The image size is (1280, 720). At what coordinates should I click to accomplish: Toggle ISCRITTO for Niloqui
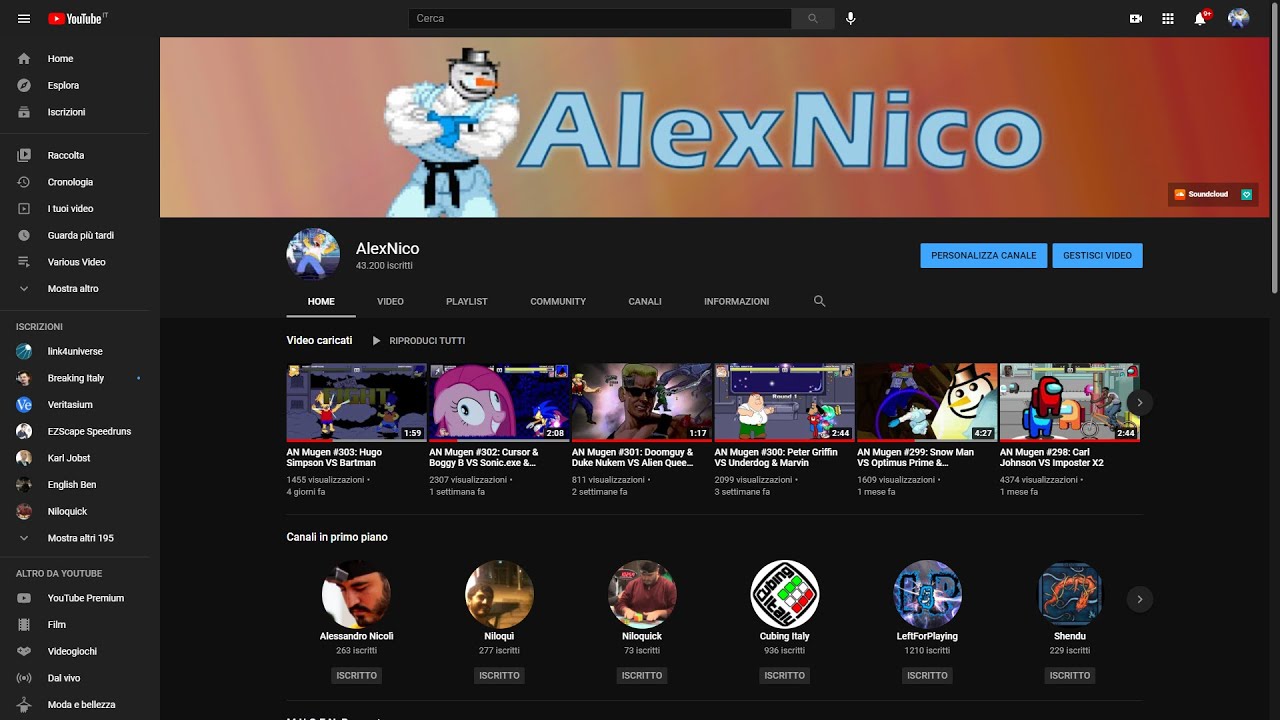pyautogui.click(x=499, y=675)
